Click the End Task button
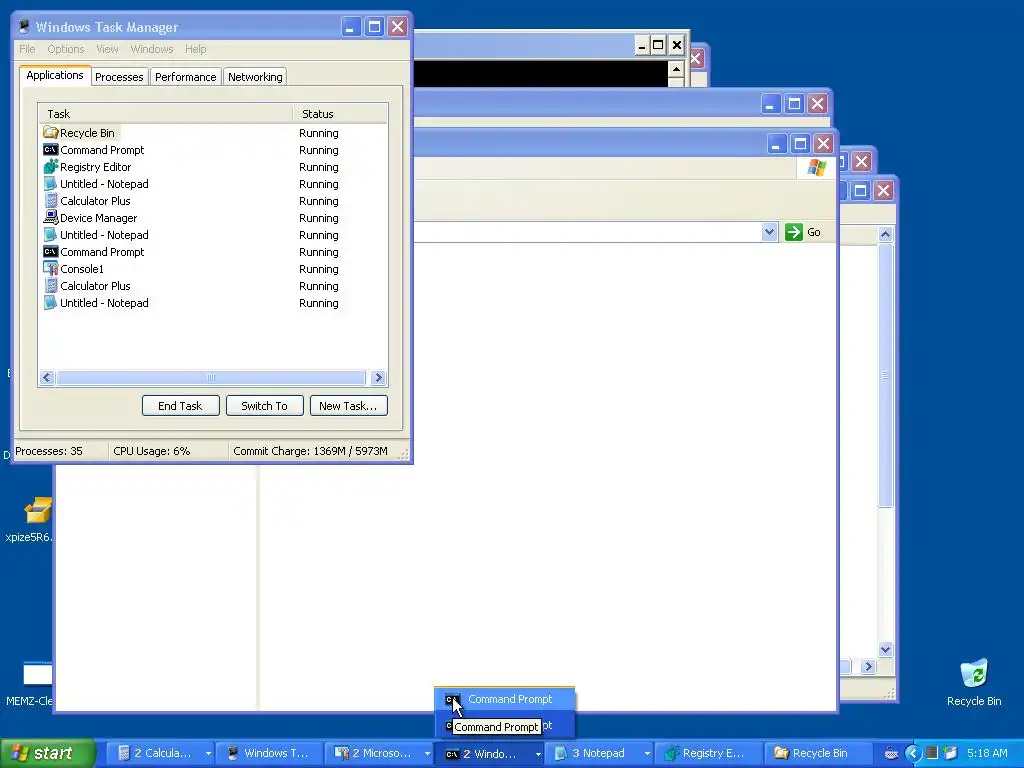 pyautogui.click(x=180, y=406)
